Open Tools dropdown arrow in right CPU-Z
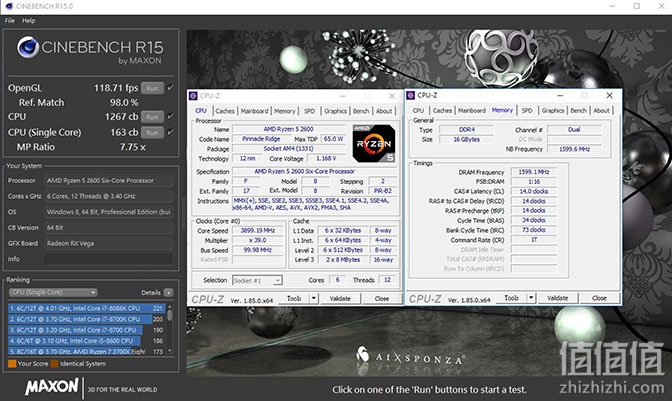The image size is (672, 401). click(x=531, y=298)
